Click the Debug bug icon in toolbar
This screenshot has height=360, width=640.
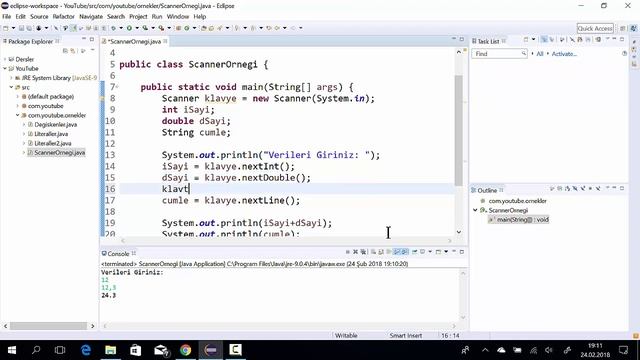point(113,28)
